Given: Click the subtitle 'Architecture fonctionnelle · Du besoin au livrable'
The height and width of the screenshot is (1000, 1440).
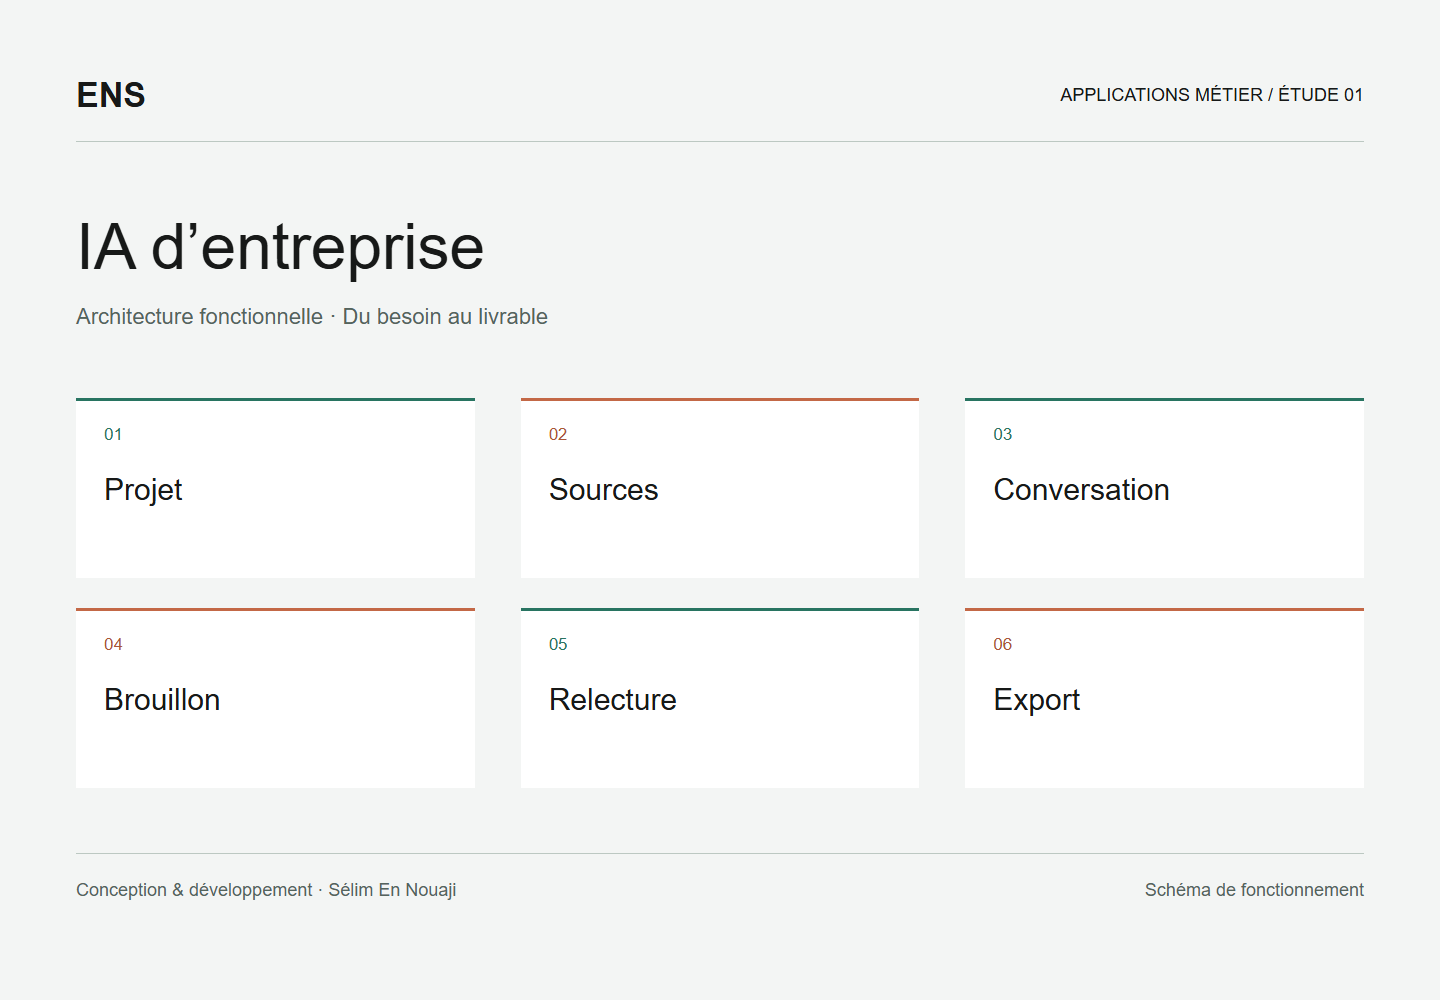Looking at the screenshot, I should coord(312,316).
